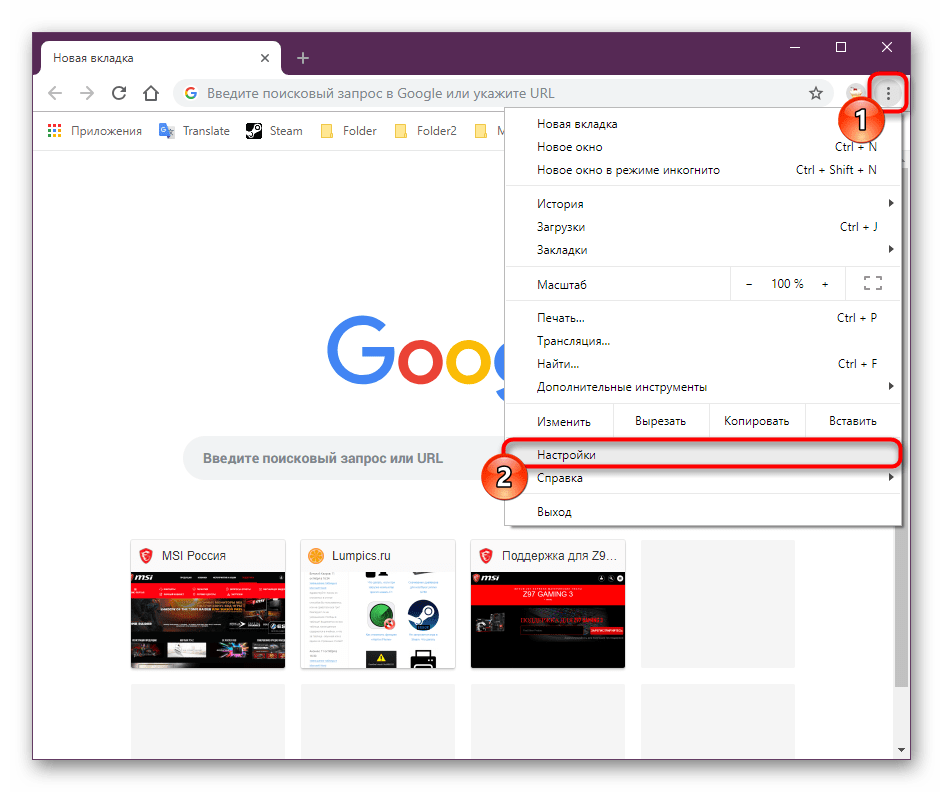
Task: Toggle fullscreen mode icon in Масштаб row
Action: pos(872,284)
